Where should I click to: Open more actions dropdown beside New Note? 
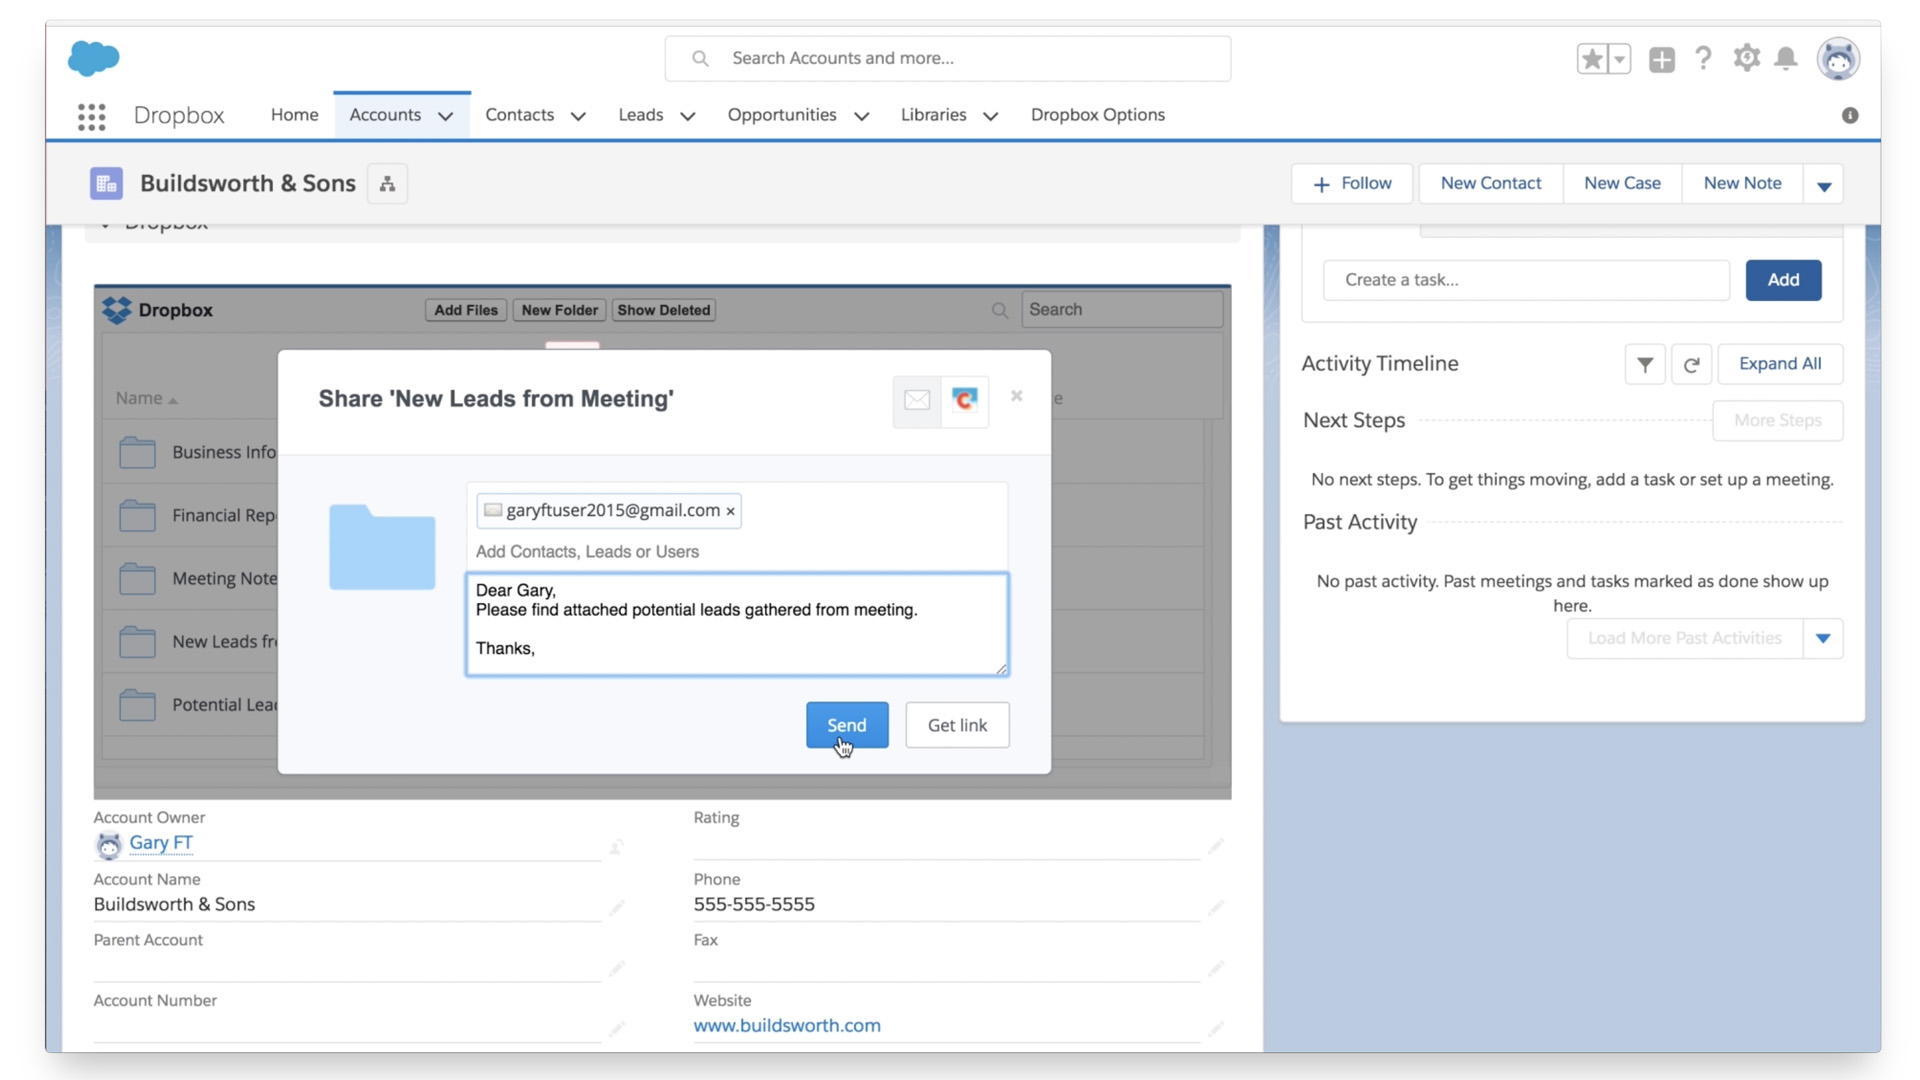pos(1824,185)
